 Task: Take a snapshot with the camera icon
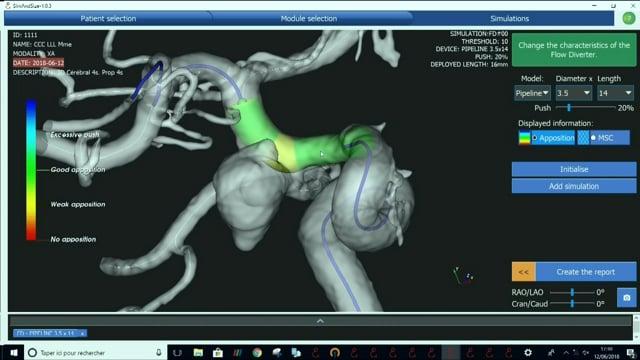626,298
